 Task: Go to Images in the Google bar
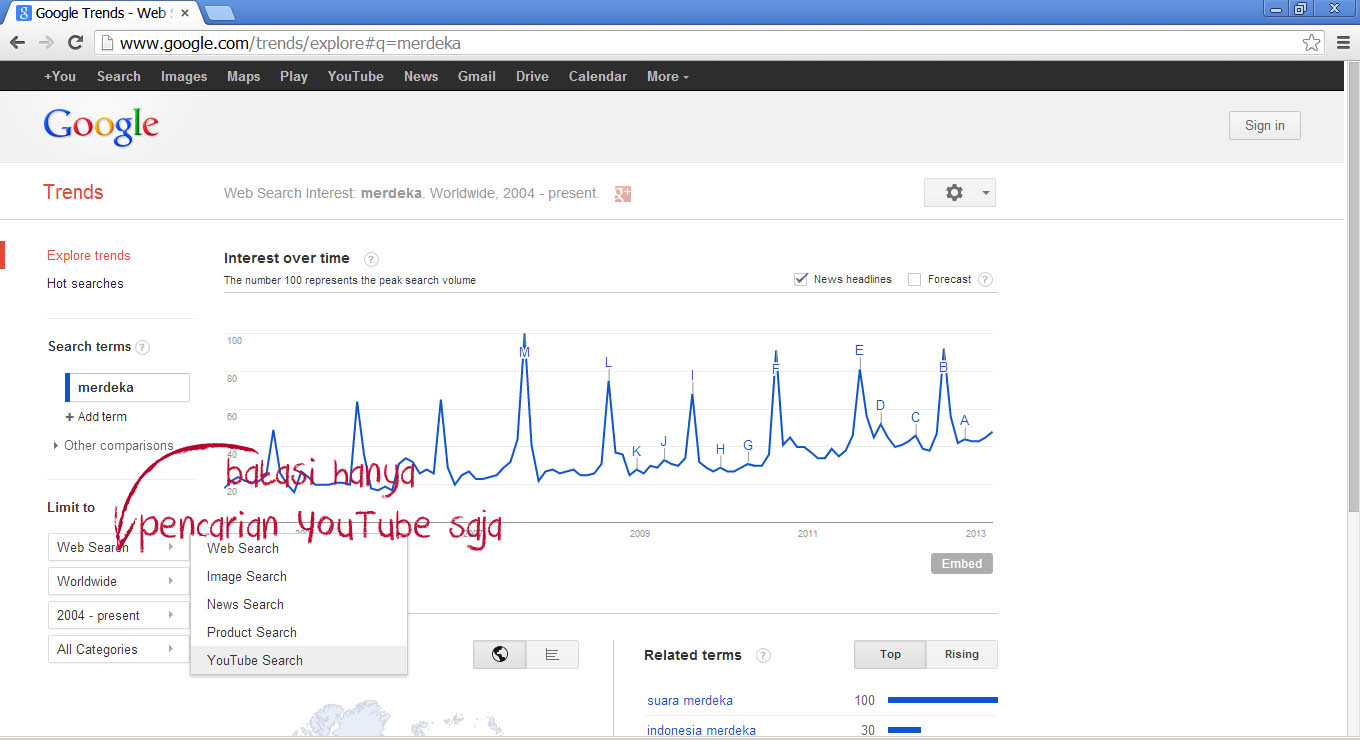pos(184,76)
